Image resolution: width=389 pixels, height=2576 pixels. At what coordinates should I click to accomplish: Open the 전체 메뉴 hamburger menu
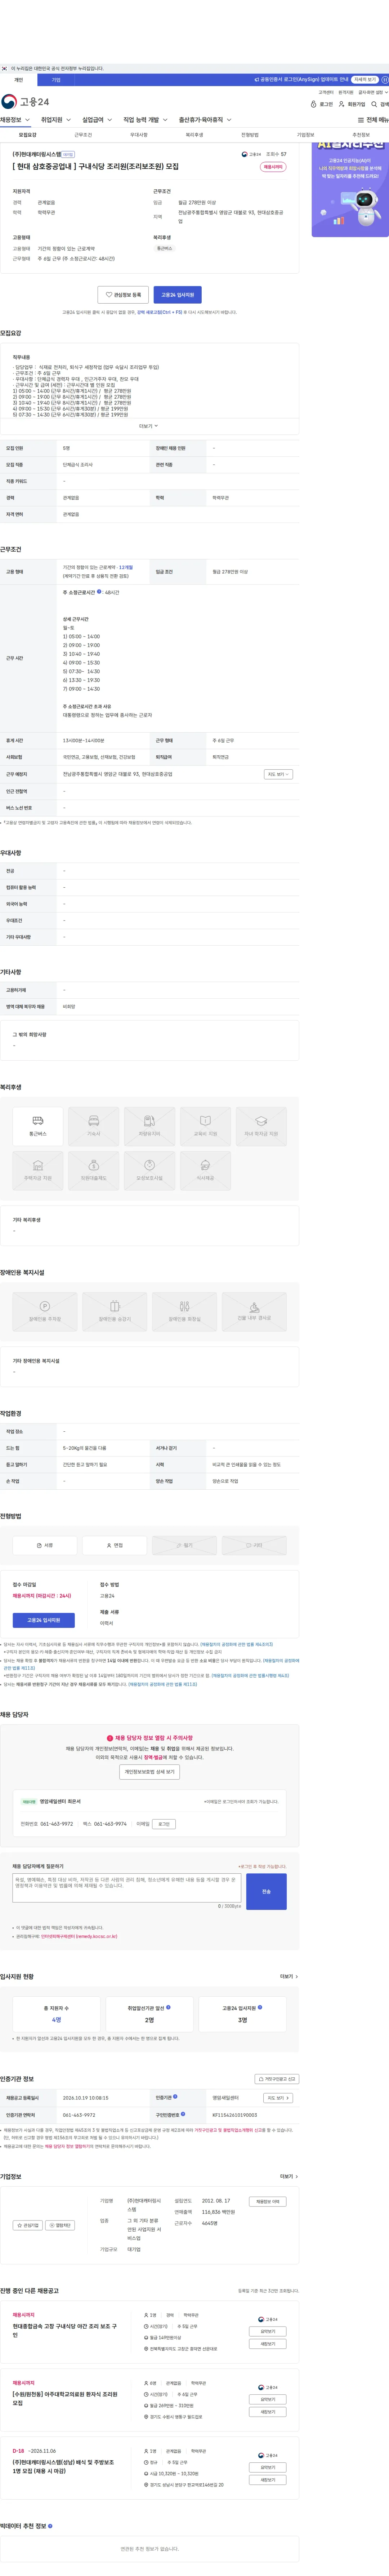(x=373, y=120)
